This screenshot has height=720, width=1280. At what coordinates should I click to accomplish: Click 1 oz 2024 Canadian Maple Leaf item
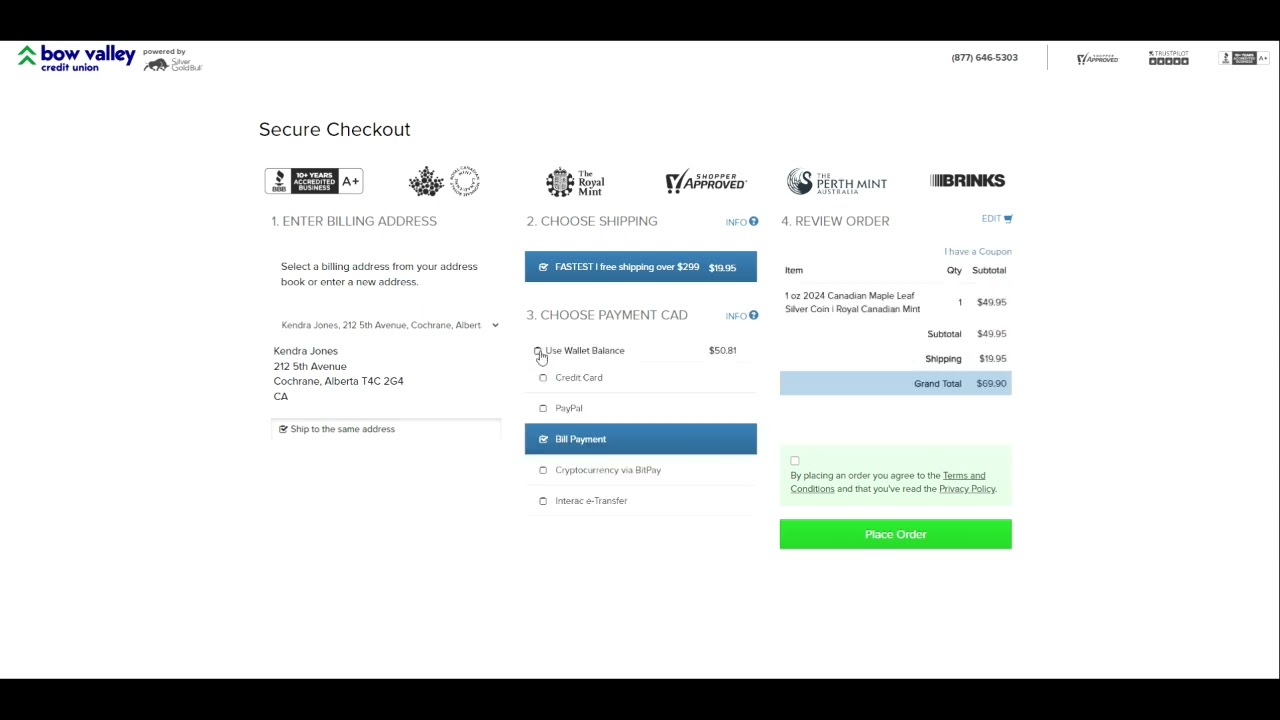point(852,303)
